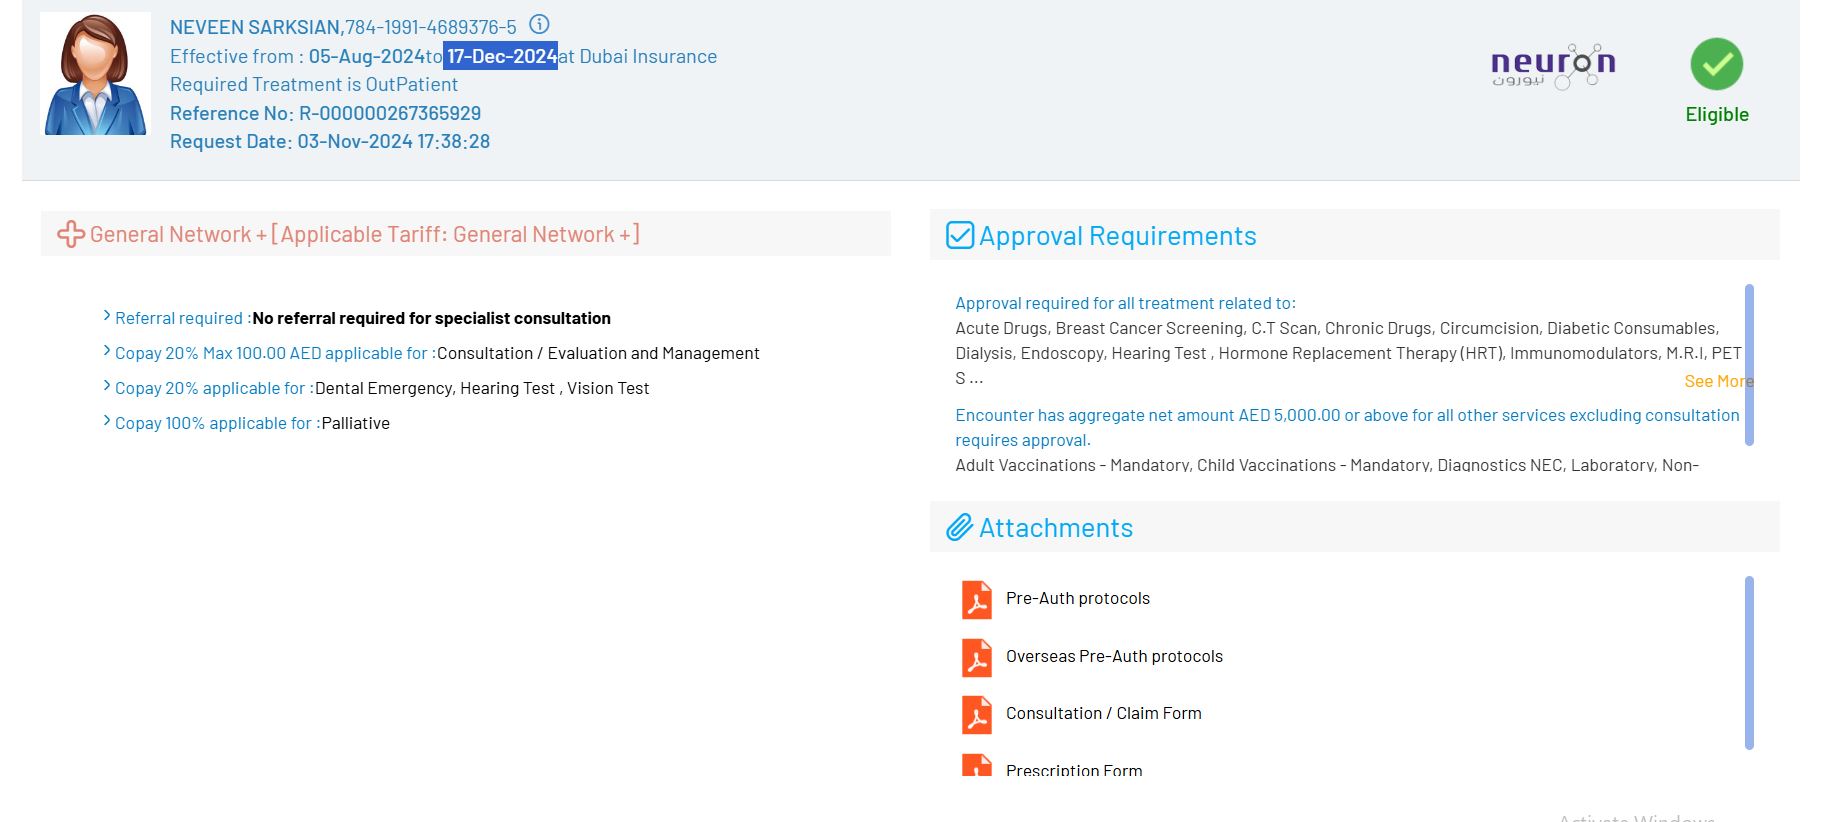Click the highlighted date 17-Dec-2024
1844x822 pixels.
click(501, 56)
